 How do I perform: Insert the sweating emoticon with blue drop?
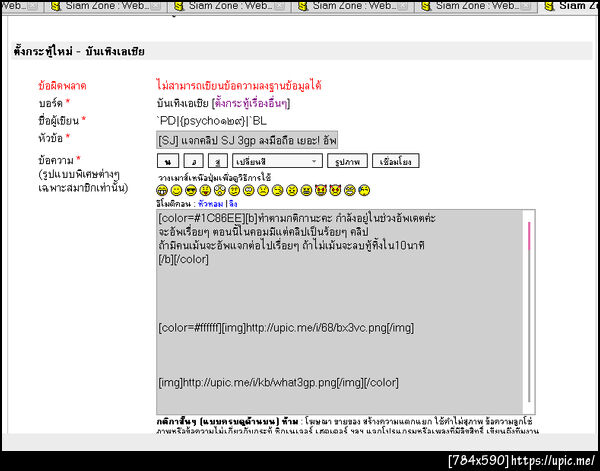(364, 190)
